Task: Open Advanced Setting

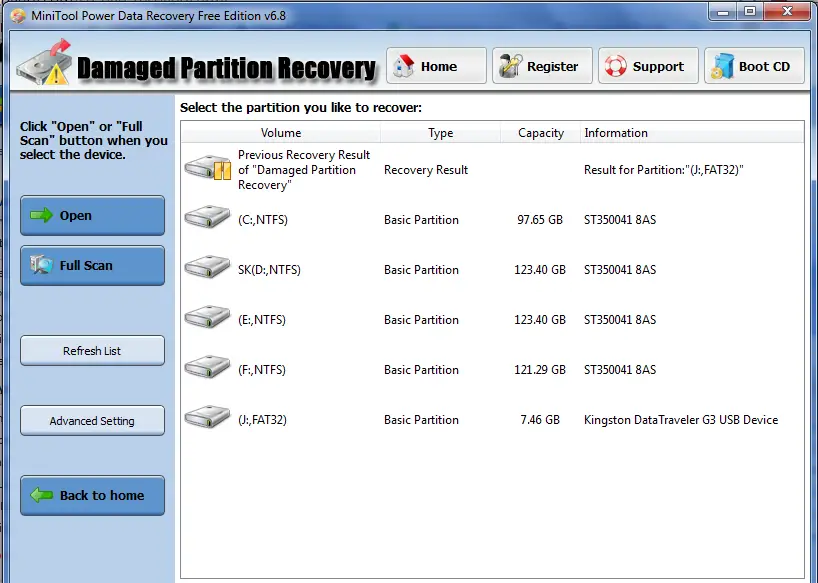Action: [92, 420]
